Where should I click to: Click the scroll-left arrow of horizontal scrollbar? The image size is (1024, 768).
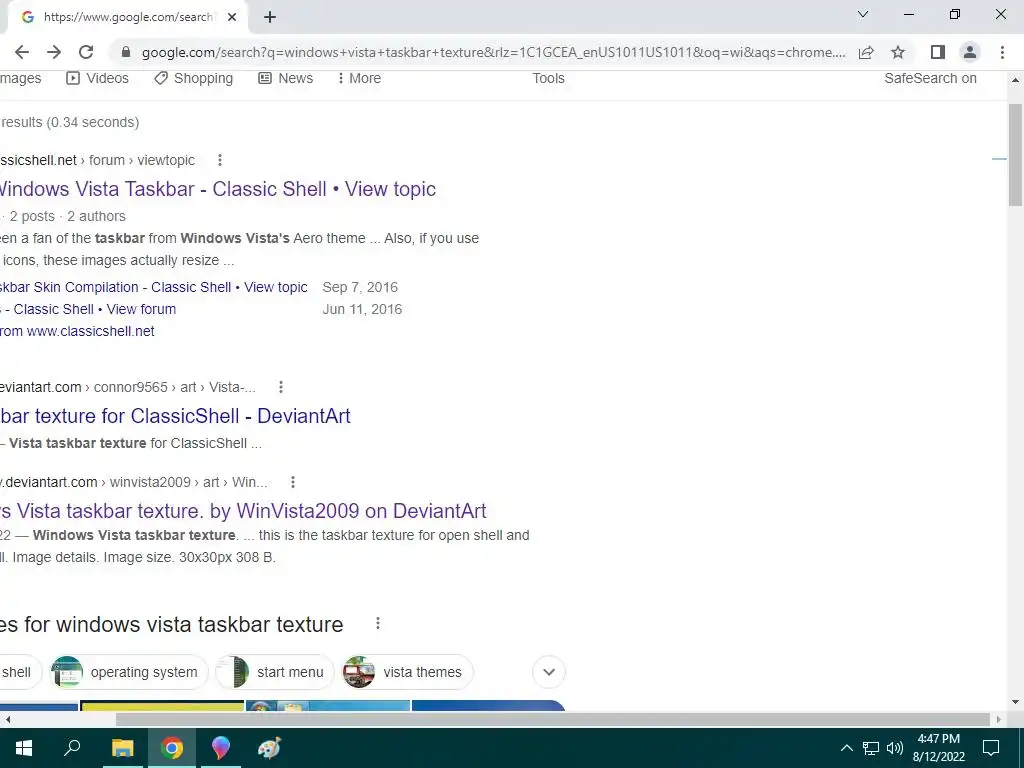pos(8,720)
